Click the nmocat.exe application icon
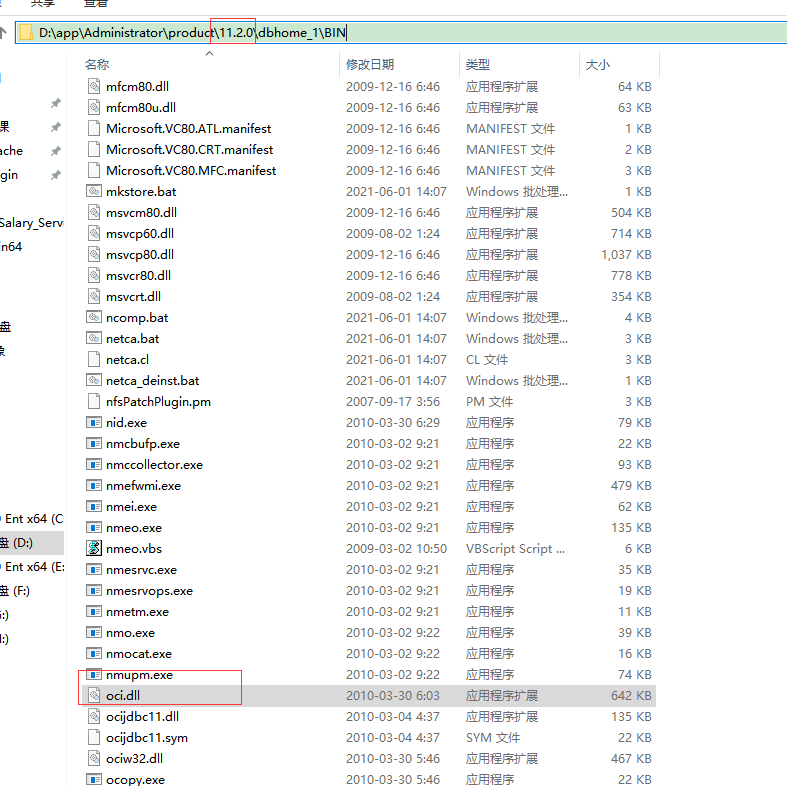Screen dimensions: 787x786 pyautogui.click(x=94, y=653)
